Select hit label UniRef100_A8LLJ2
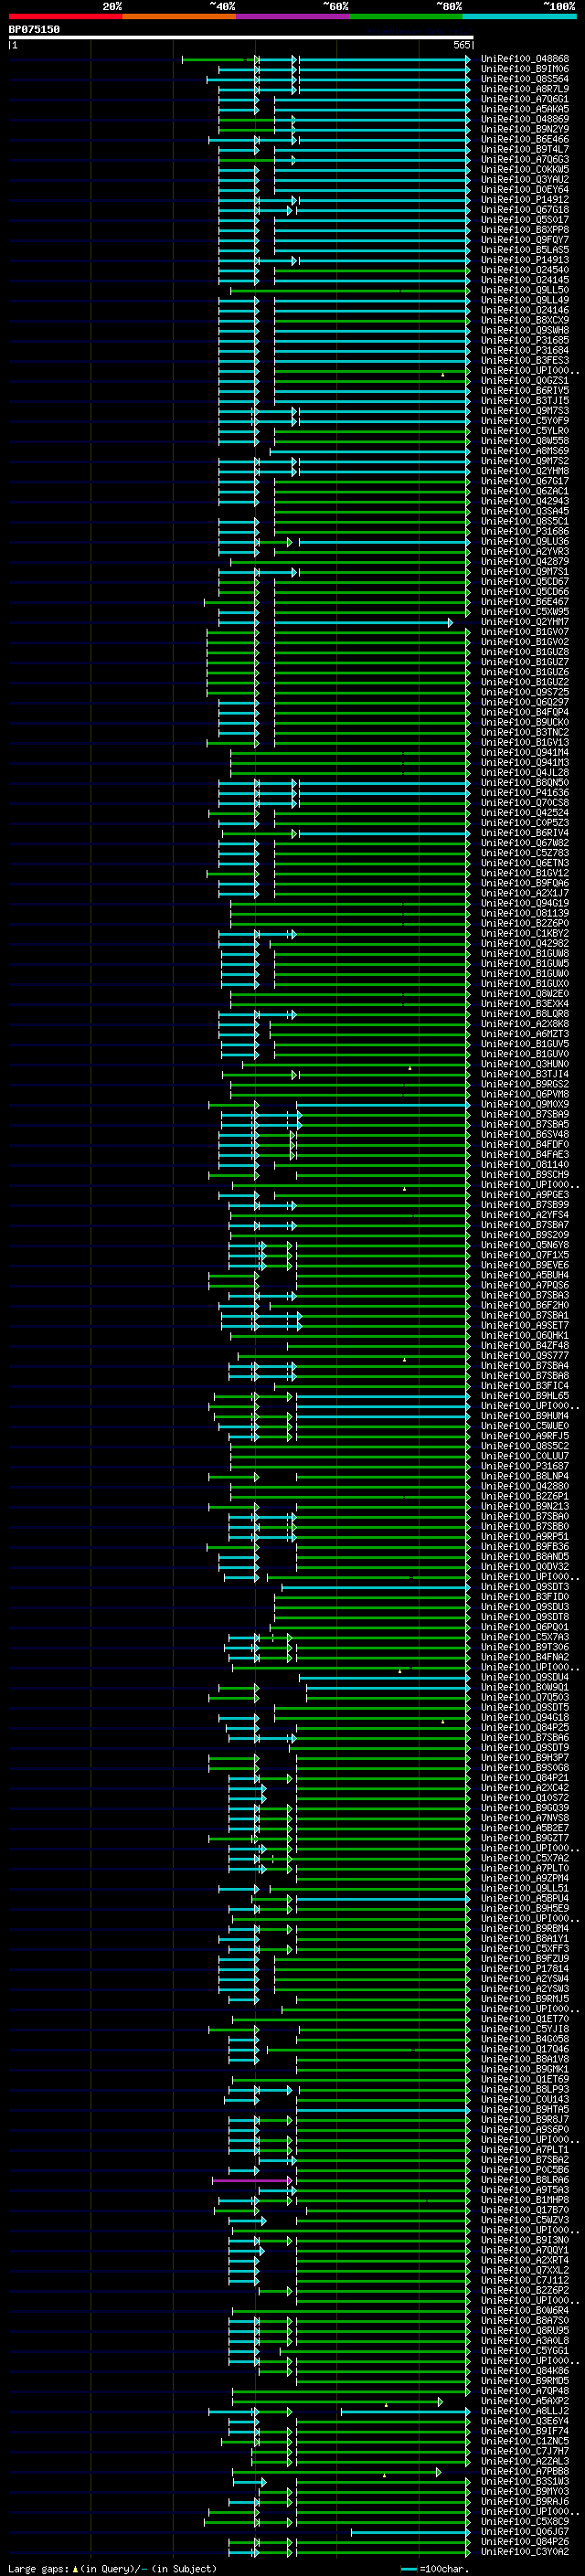 (x=525, y=2411)
